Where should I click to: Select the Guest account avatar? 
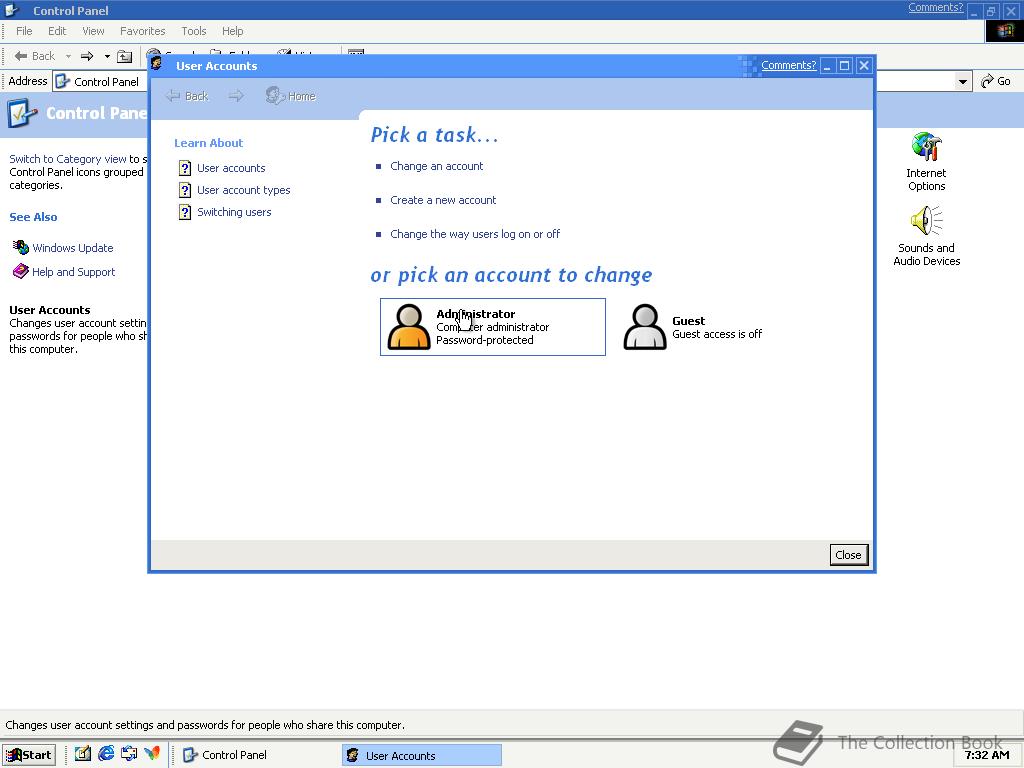click(645, 327)
